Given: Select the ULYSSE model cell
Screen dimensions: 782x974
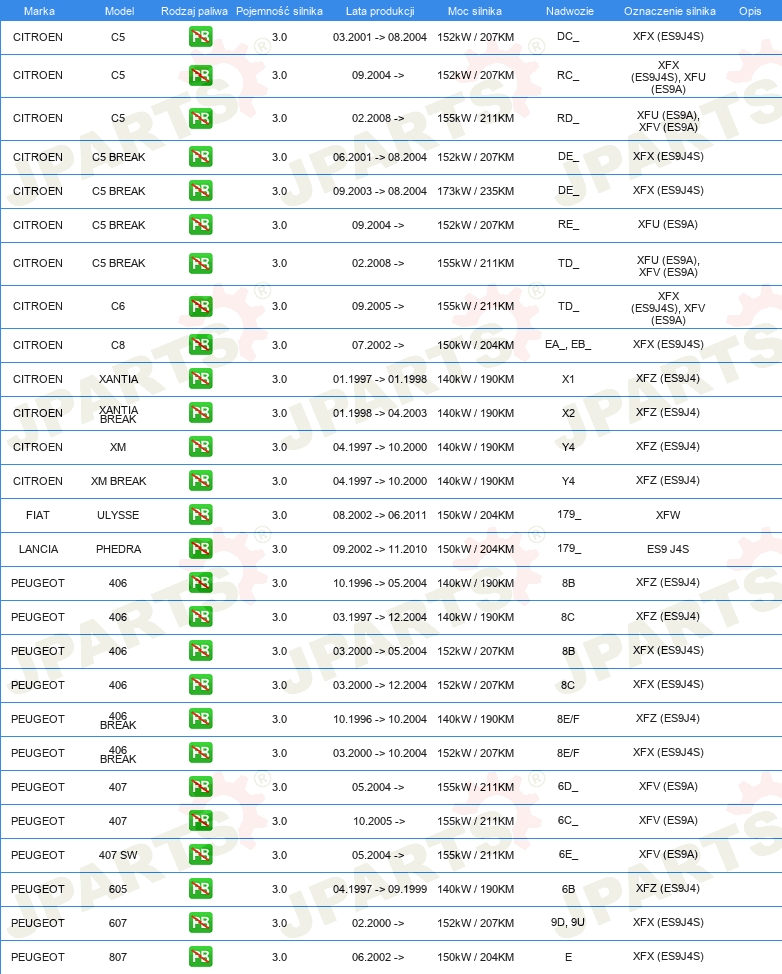Looking at the screenshot, I should point(118,515).
